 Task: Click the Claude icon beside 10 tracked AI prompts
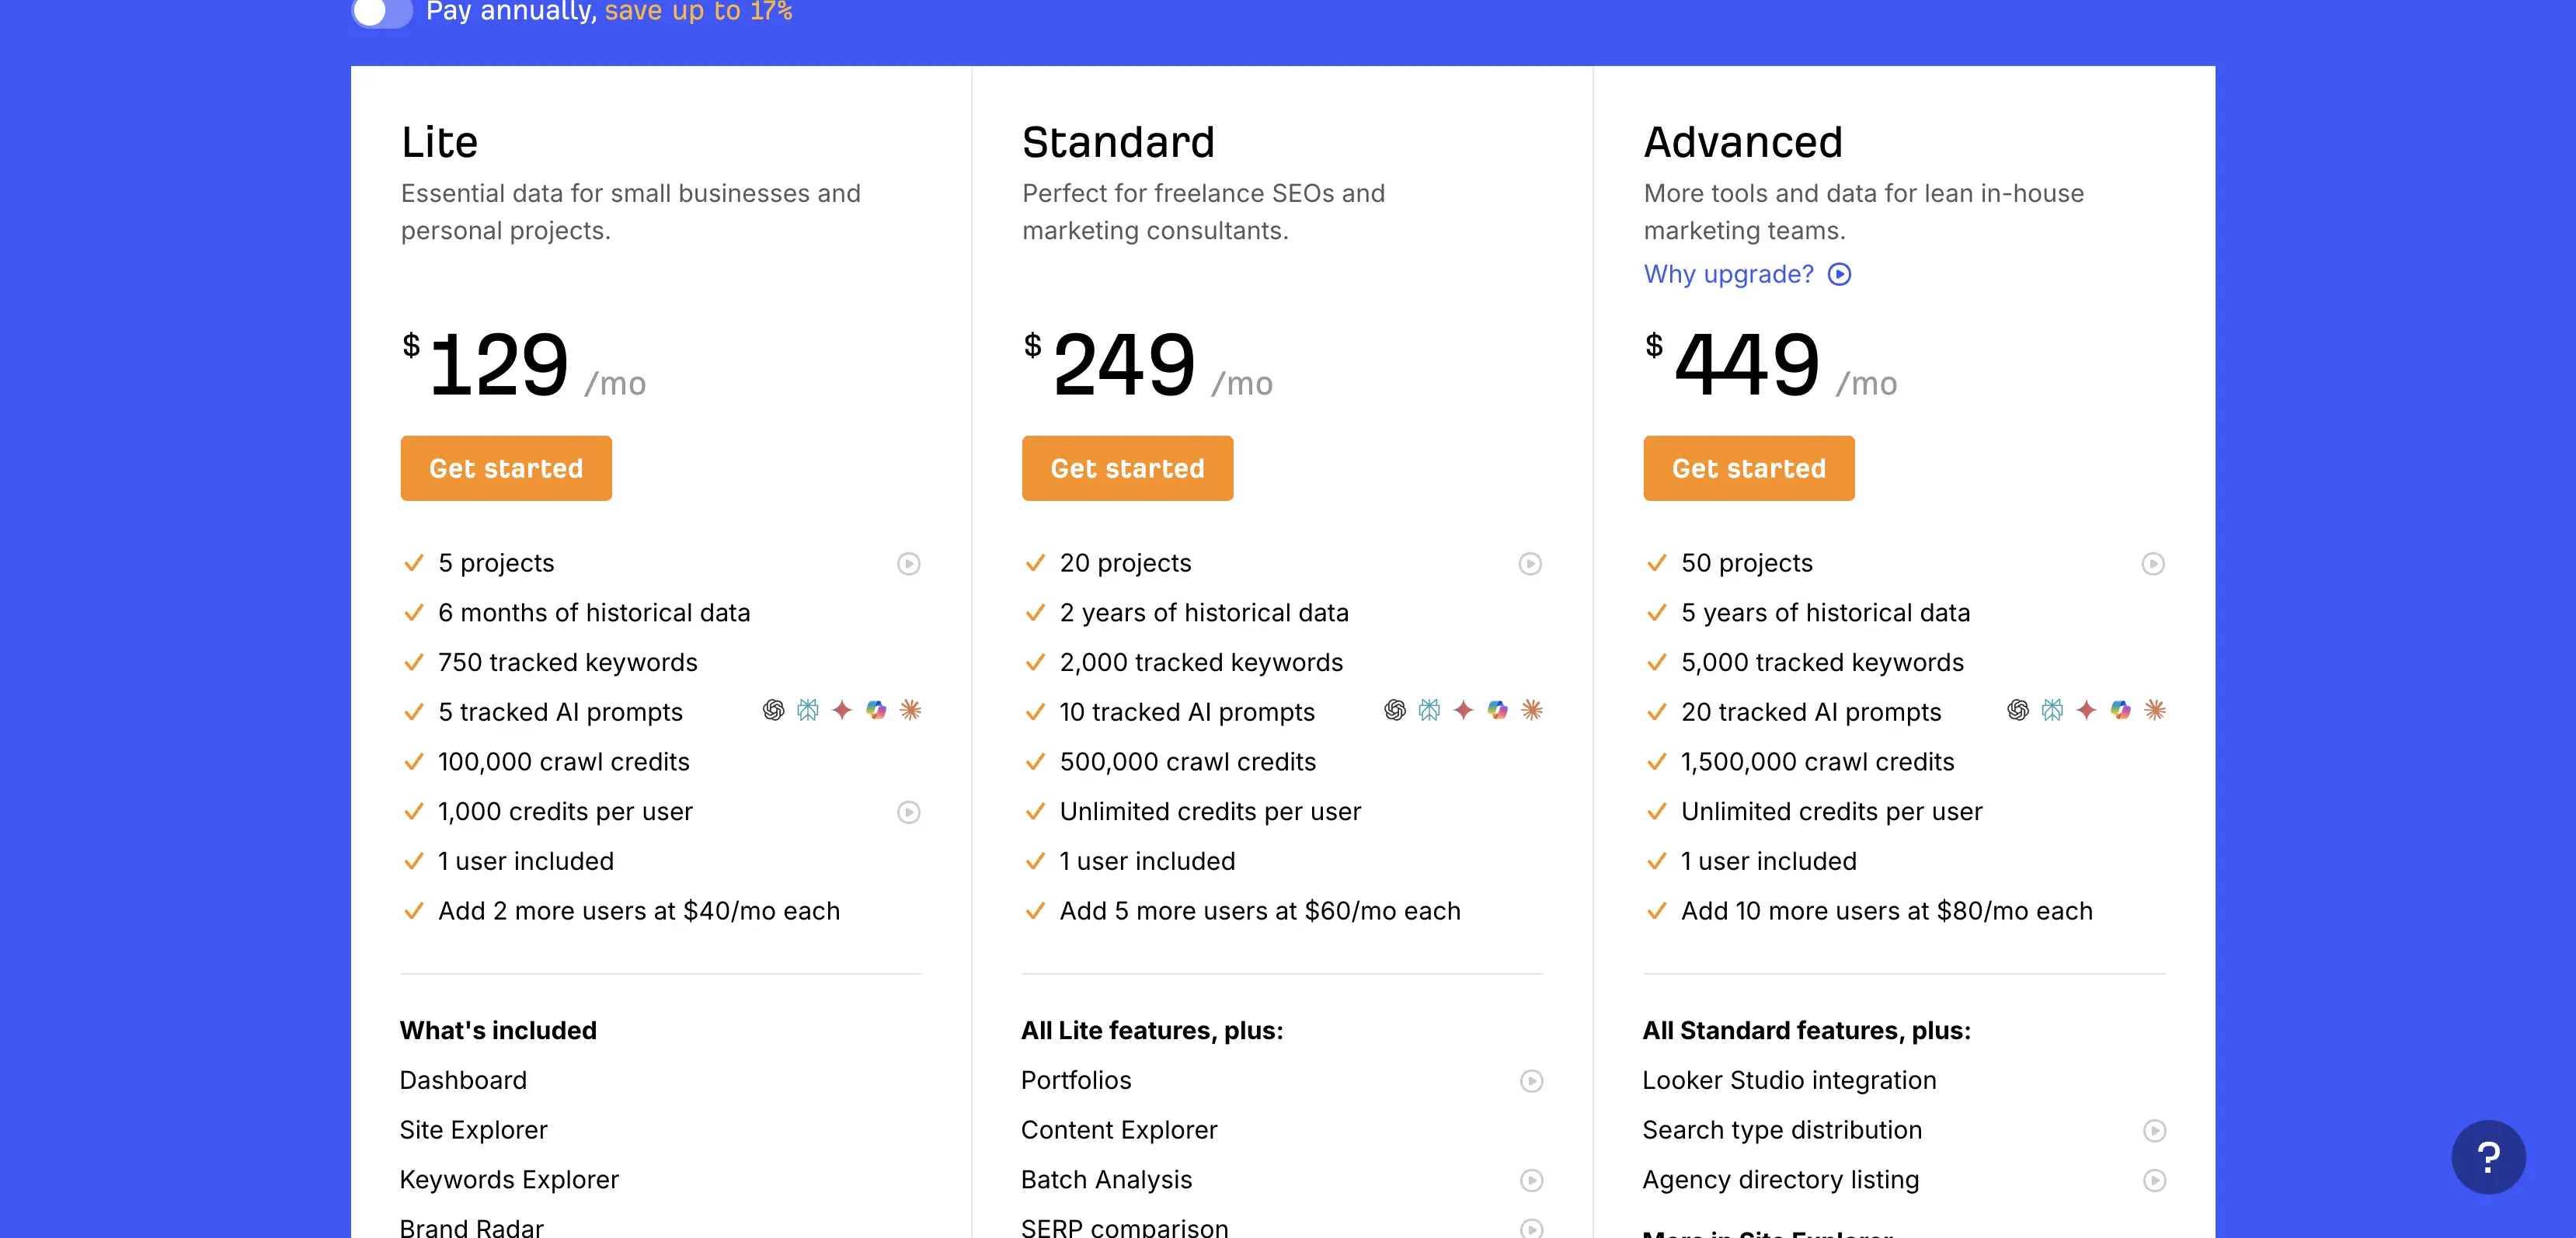1532,710
